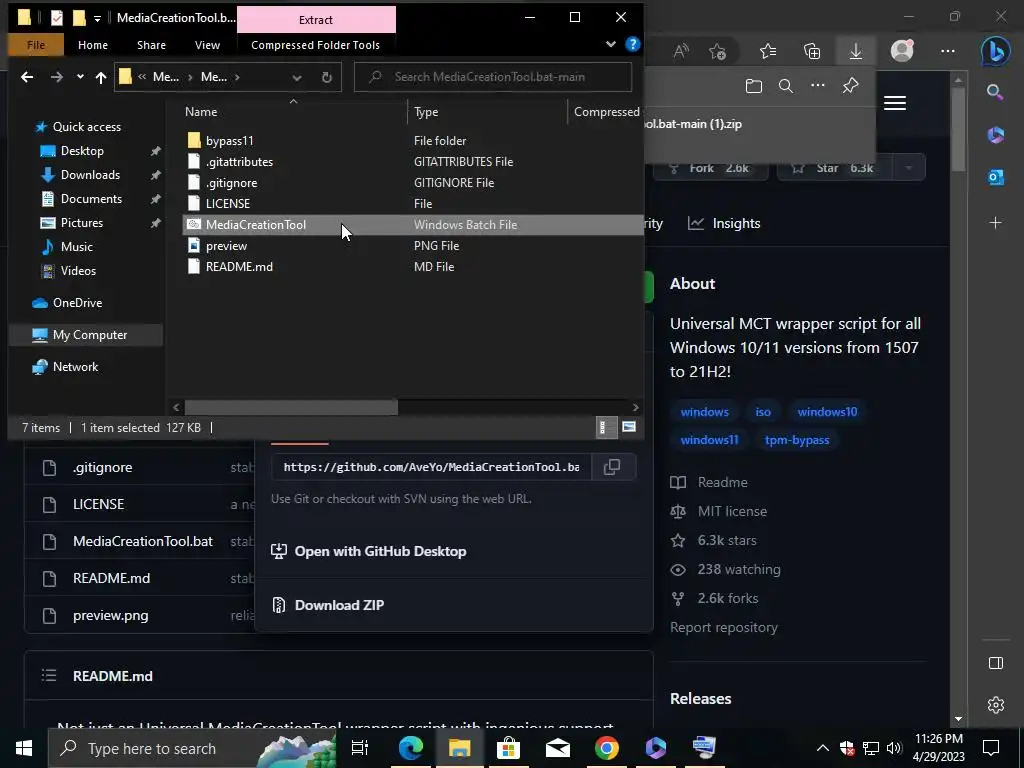Expand recent locations dropdown arrow
The width and height of the screenshot is (1024, 768).
[80, 77]
